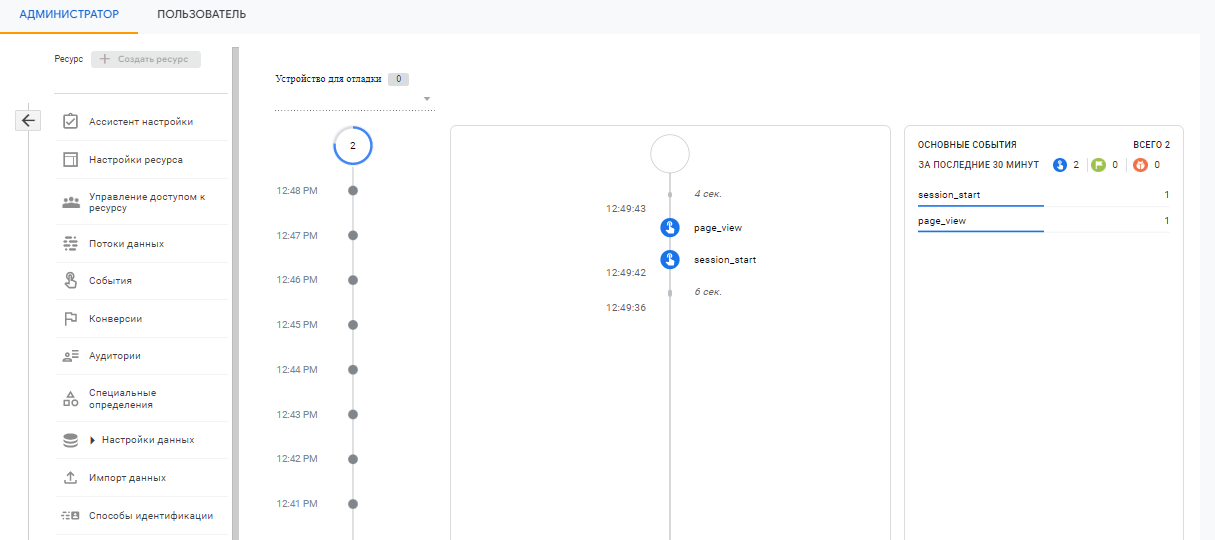Click the people icon for access management
This screenshot has width=1215, height=540.
click(70, 202)
